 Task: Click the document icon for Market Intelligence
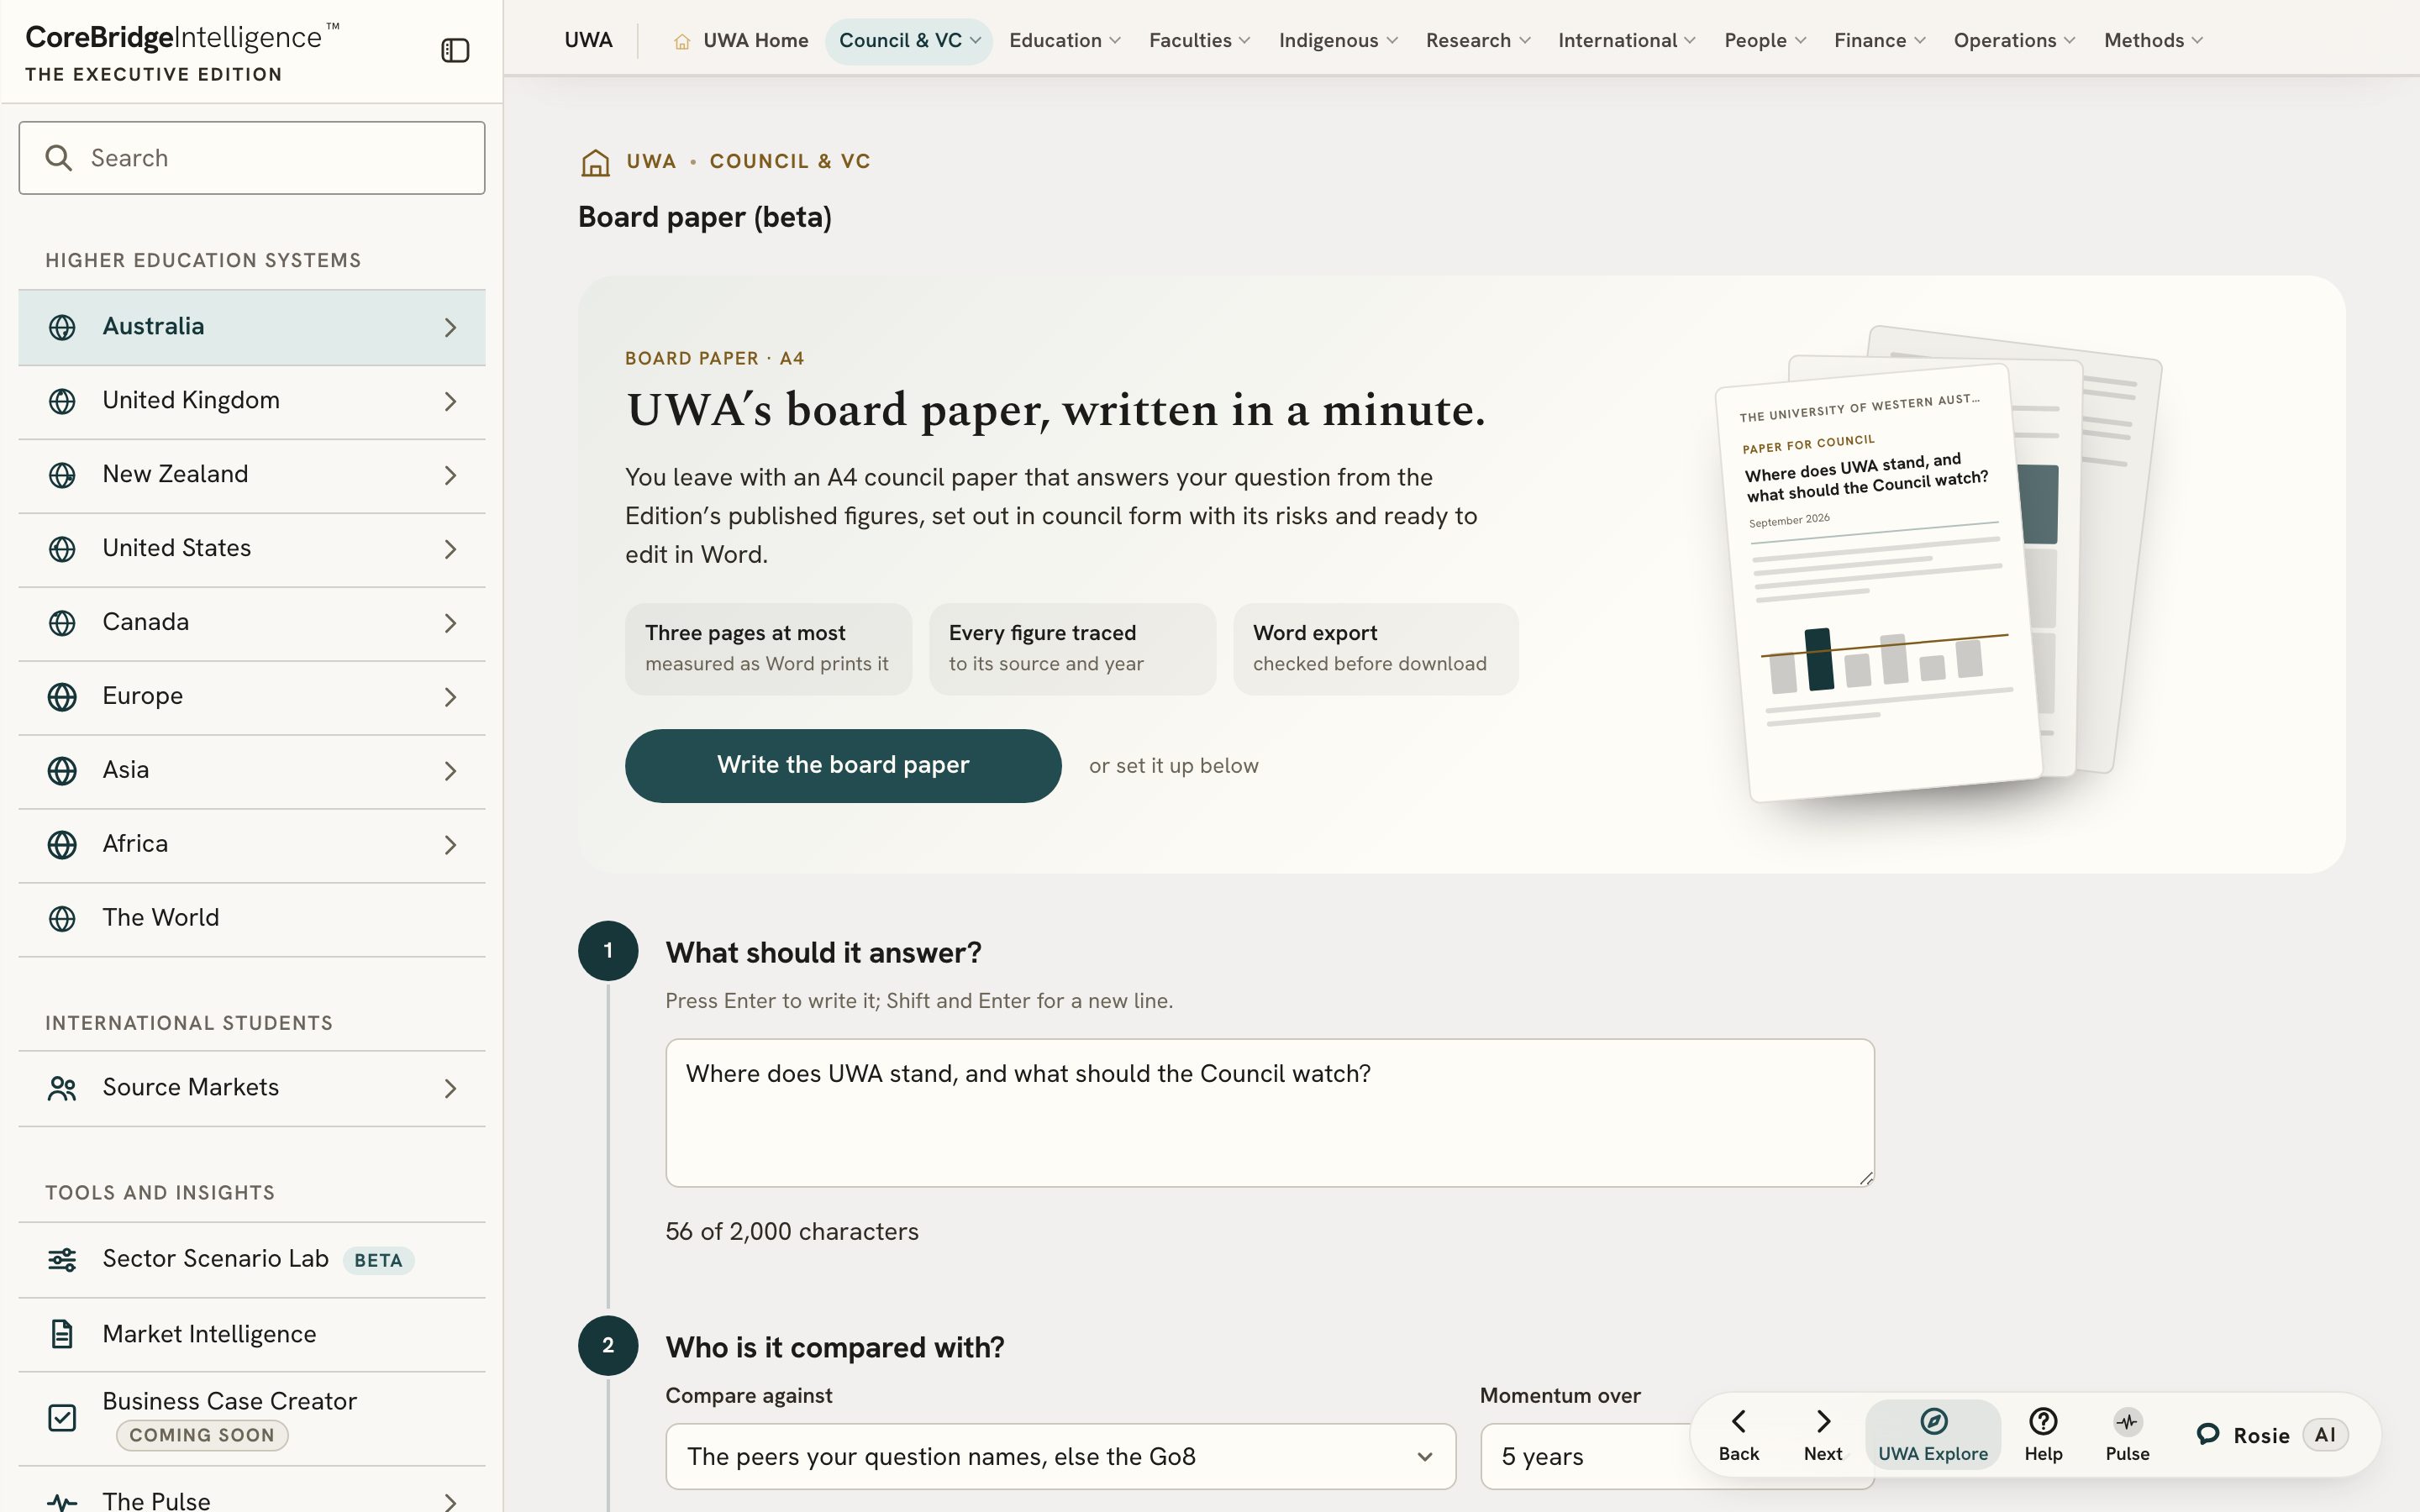pyautogui.click(x=62, y=1334)
